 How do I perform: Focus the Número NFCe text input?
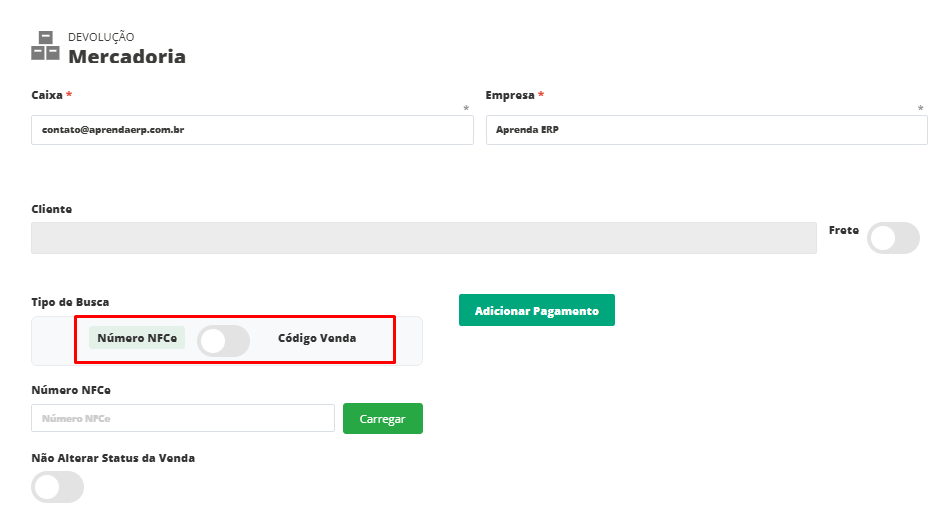[182, 418]
